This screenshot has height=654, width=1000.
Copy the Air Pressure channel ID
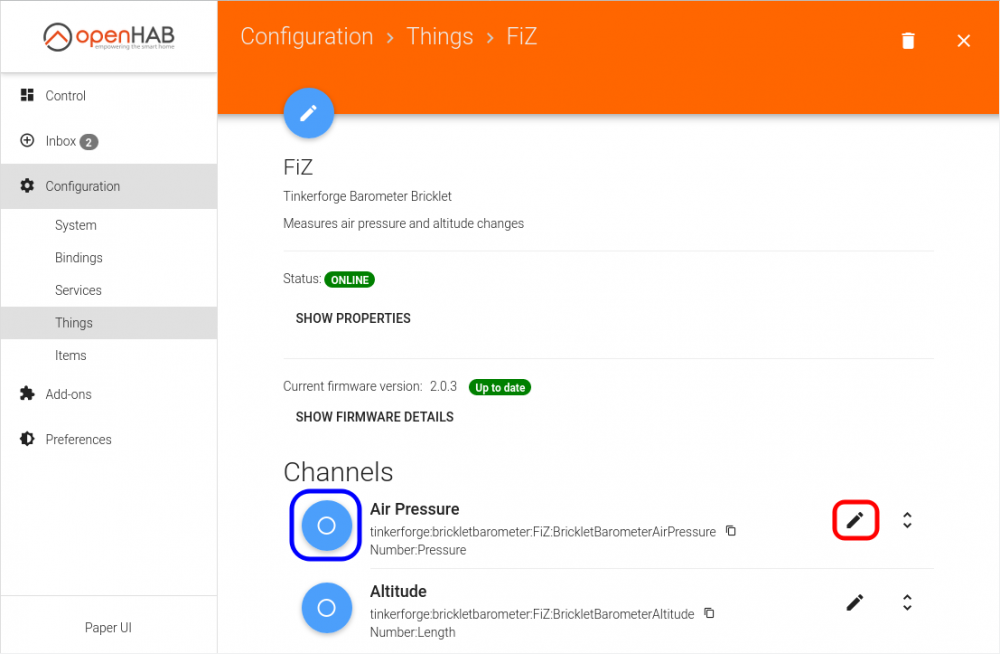(731, 531)
